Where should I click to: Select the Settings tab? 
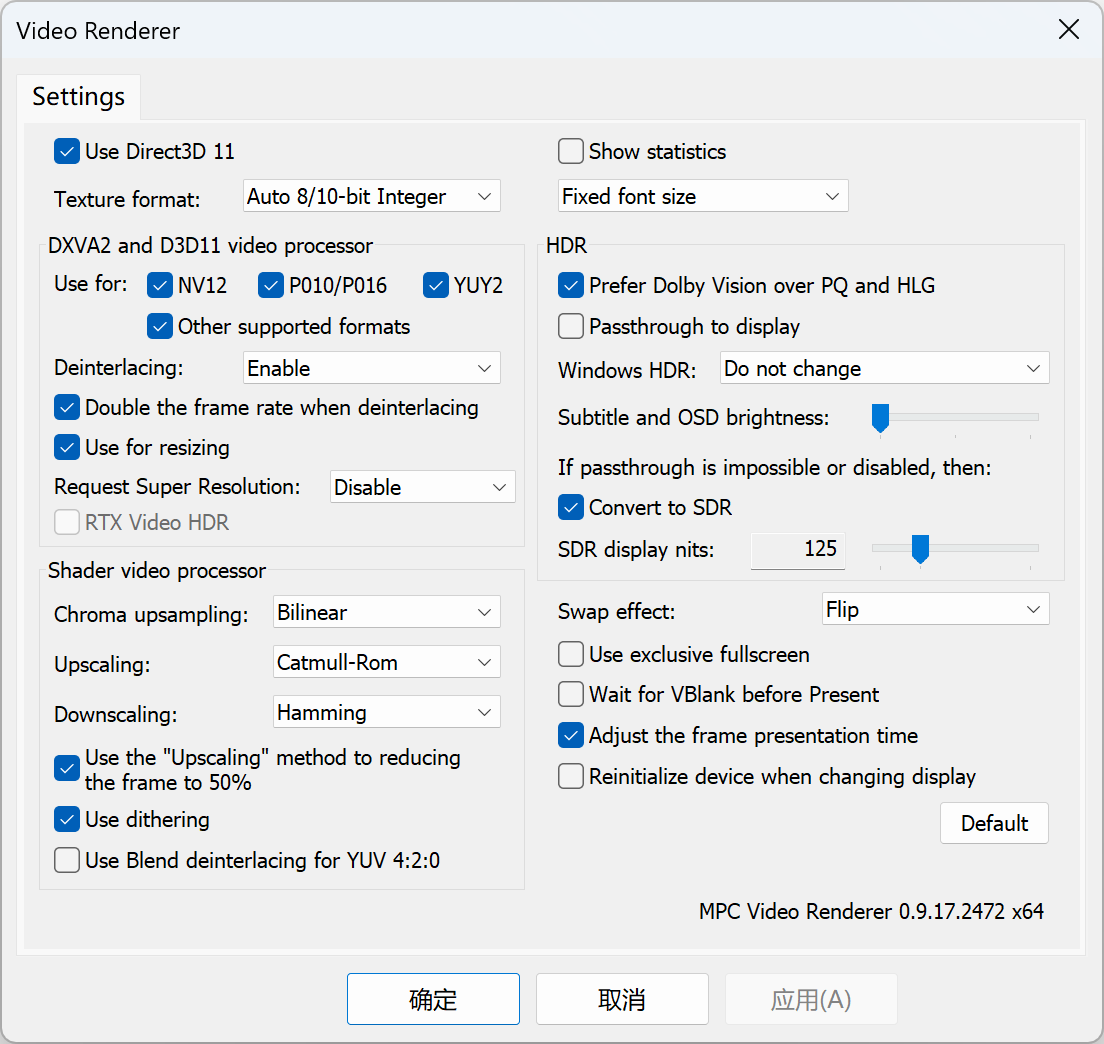click(78, 97)
